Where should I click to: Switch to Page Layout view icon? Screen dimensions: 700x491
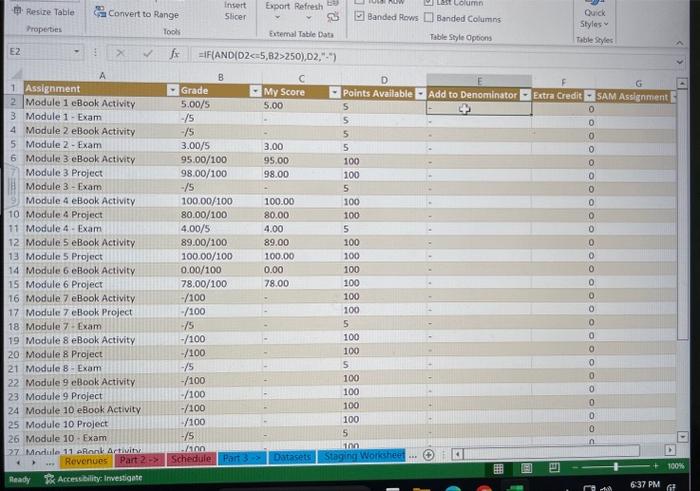pos(526,468)
